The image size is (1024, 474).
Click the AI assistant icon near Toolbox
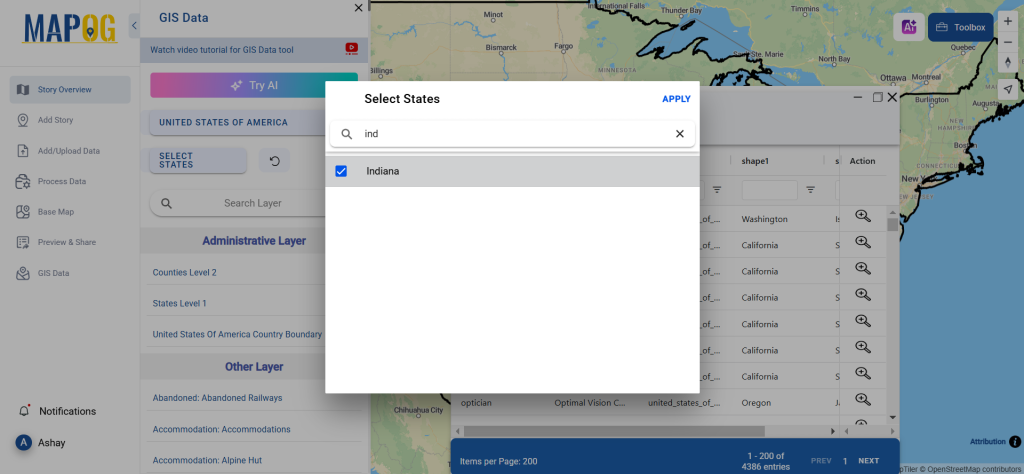click(909, 28)
